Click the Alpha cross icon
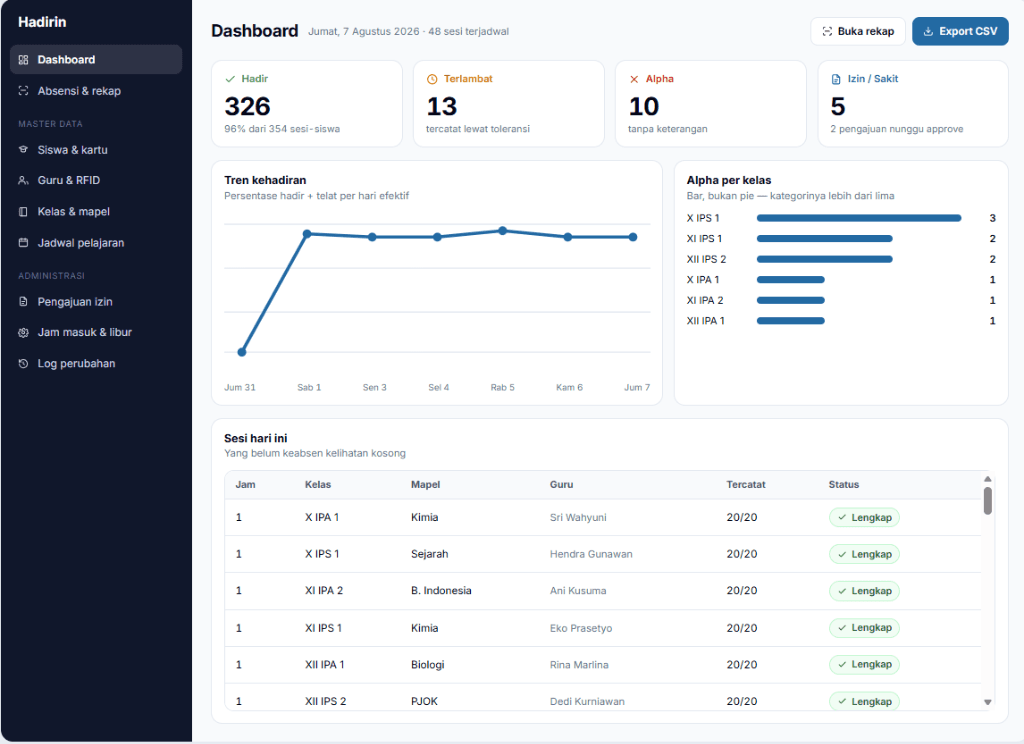 633,79
